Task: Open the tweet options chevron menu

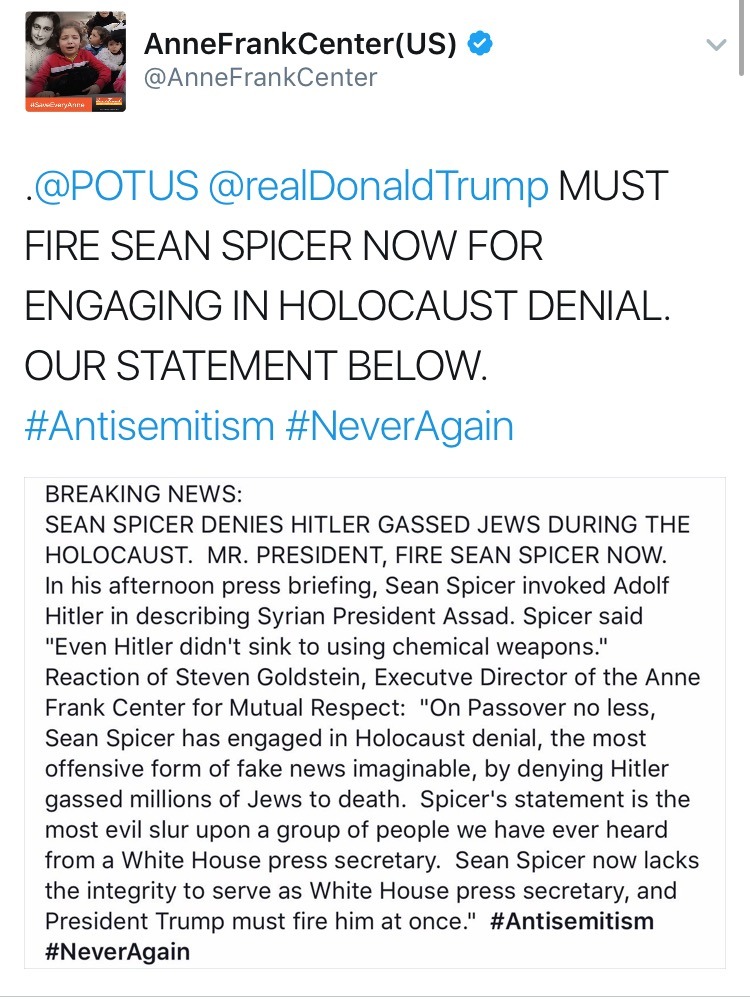Action: [x=714, y=45]
